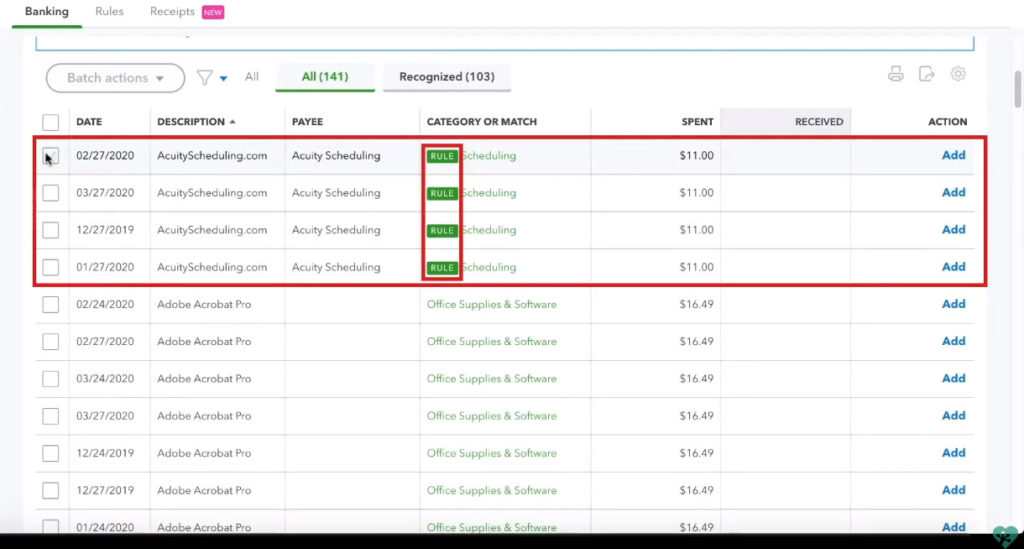Click Office Supplies & Software for 03/24/2020 row
1024x549 pixels.
point(491,379)
